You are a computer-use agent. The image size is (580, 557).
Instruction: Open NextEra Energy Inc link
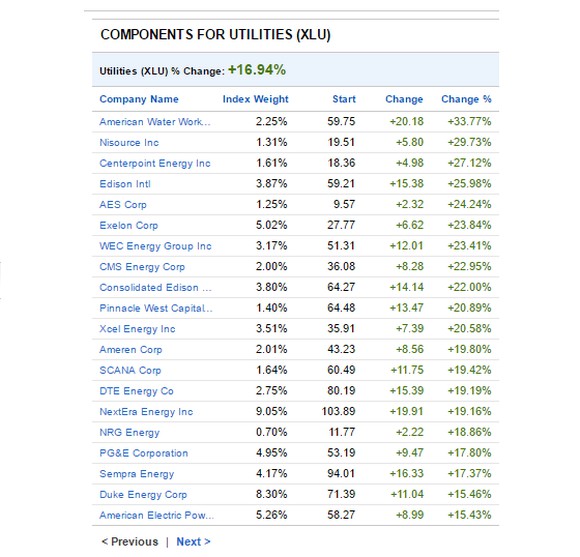pos(146,412)
